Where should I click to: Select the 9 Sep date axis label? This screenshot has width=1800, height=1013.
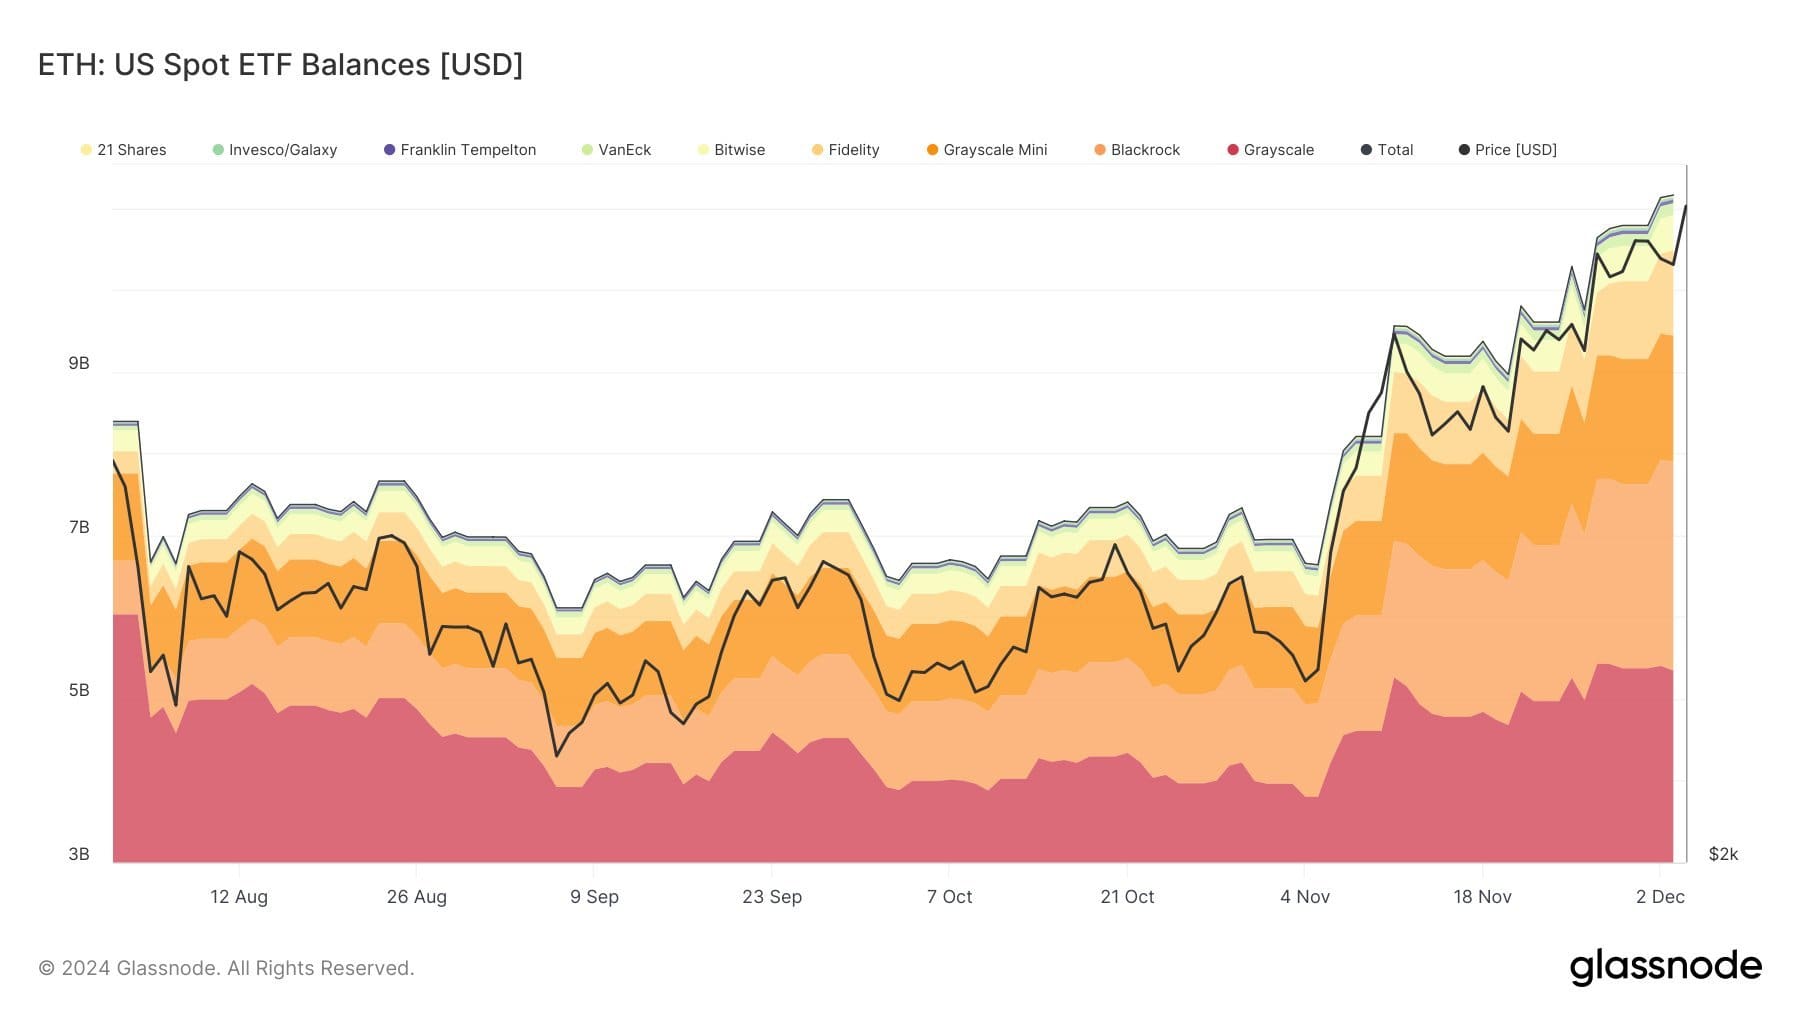tap(594, 897)
